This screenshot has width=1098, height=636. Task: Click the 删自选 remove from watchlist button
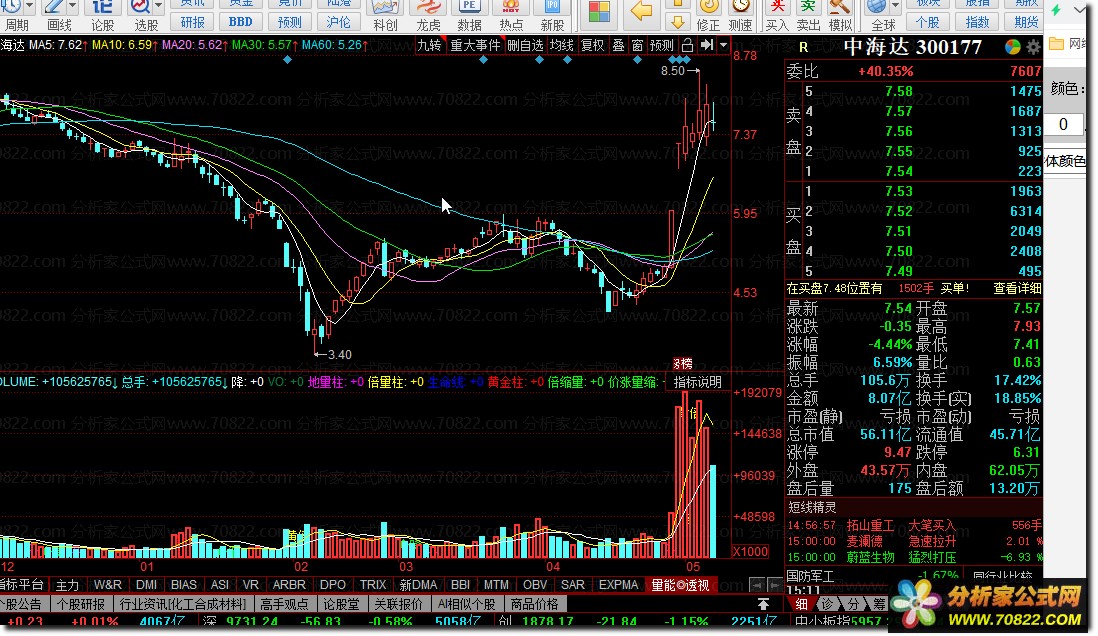click(x=525, y=45)
